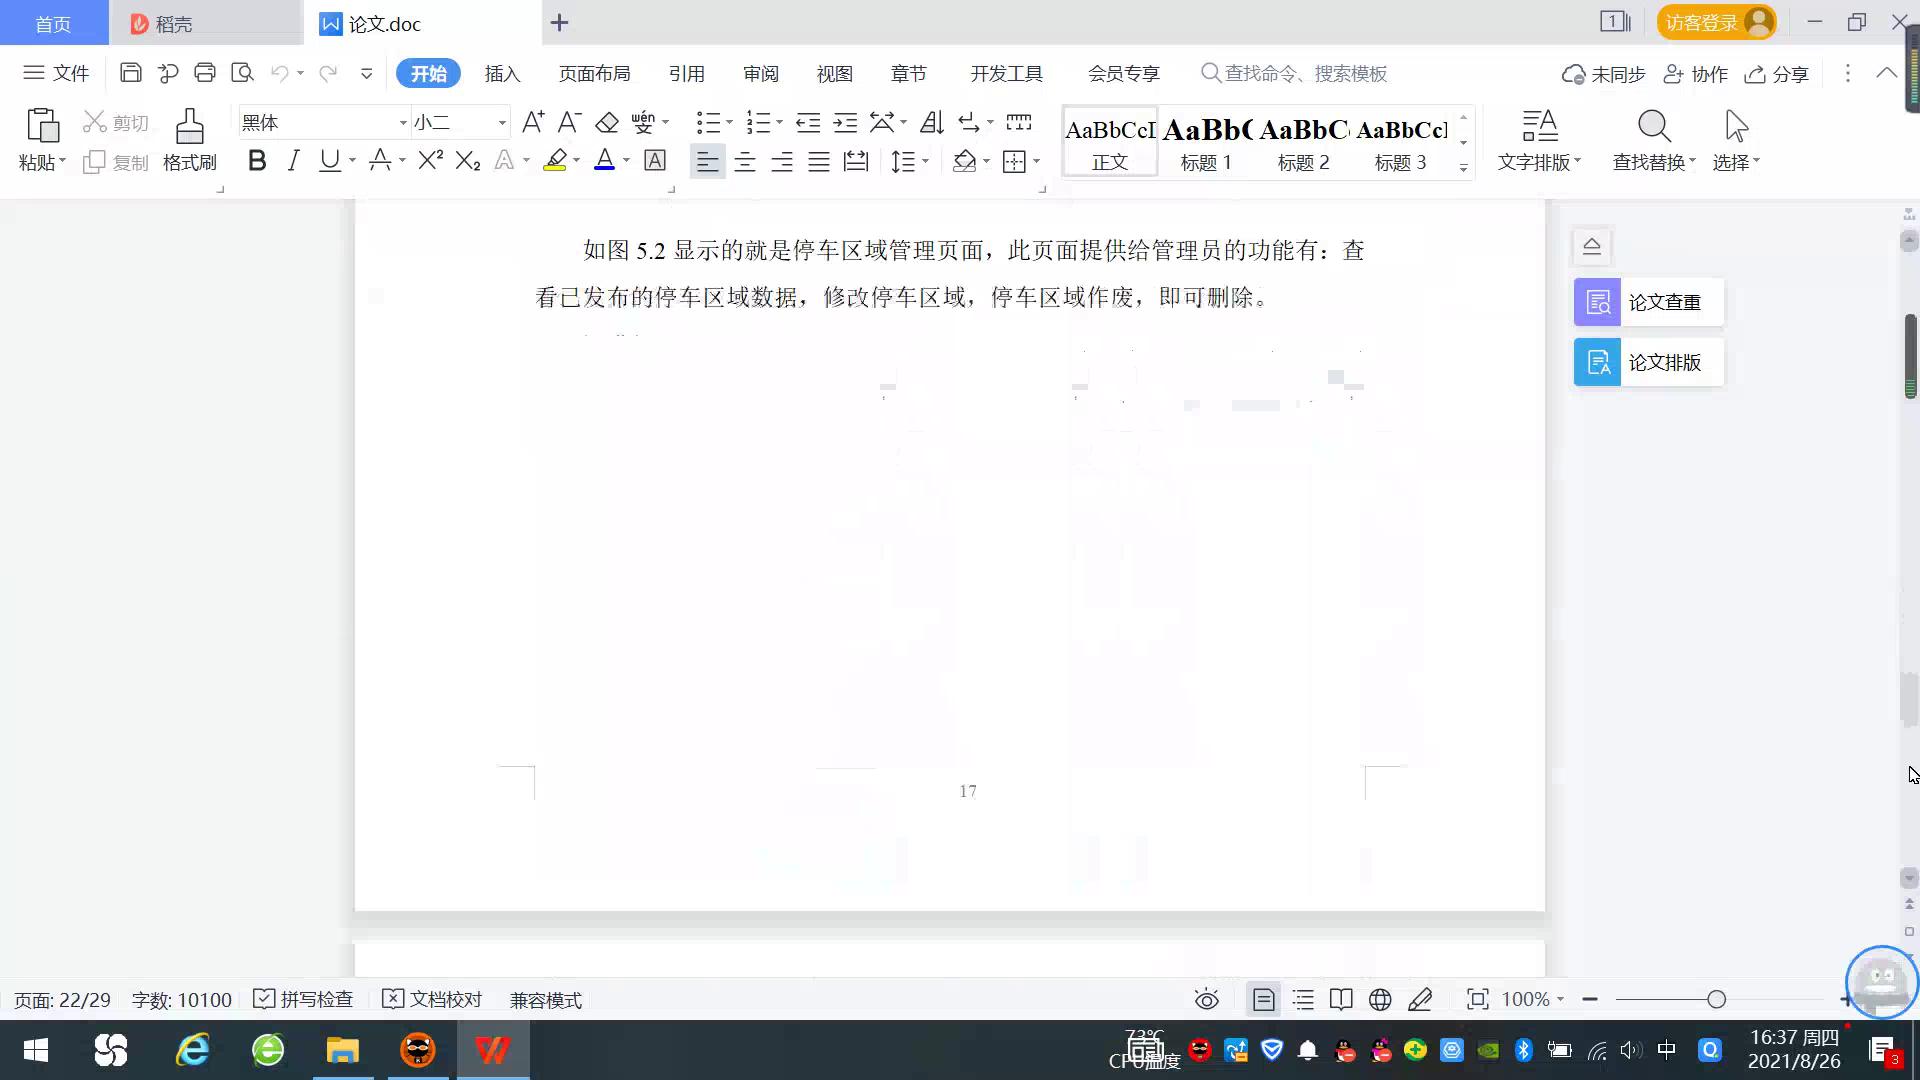Click the 论文排版 button

1646,362
